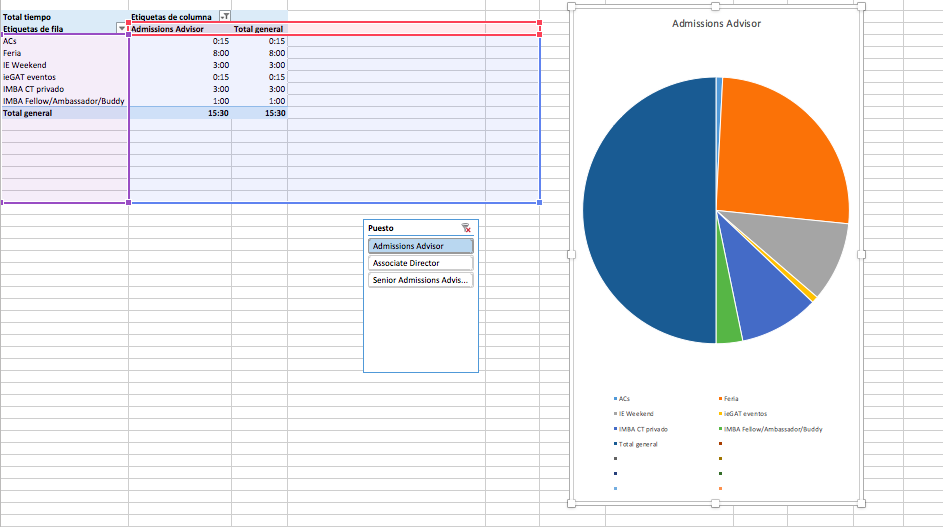Image resolution: width=943 pixels, height=527 pixels.
Task: Click the Total general legend entry
Action: pyautogui.click(x=636, y=445)
